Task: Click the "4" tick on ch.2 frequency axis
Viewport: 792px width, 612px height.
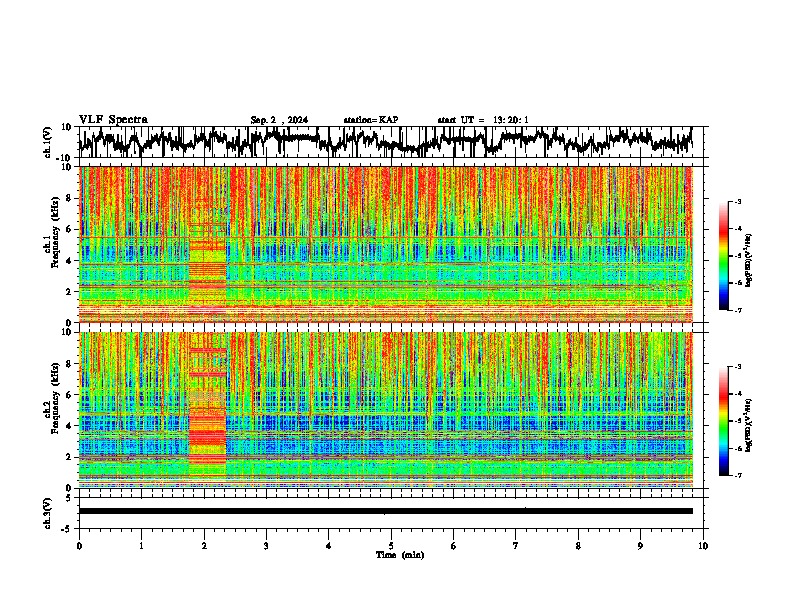Action: 71,426
